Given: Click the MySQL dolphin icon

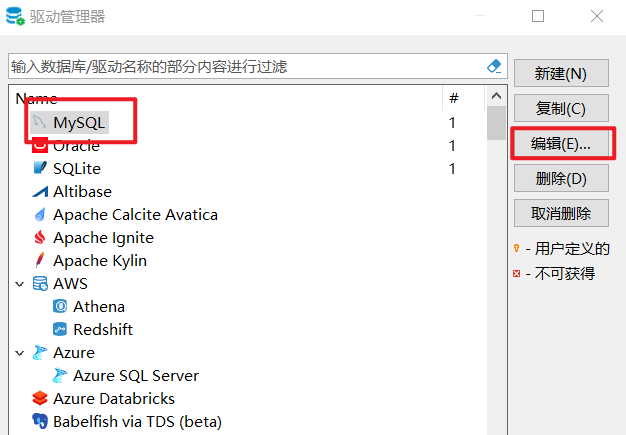Looking at the screenshot, I should (x=40, y=122).
